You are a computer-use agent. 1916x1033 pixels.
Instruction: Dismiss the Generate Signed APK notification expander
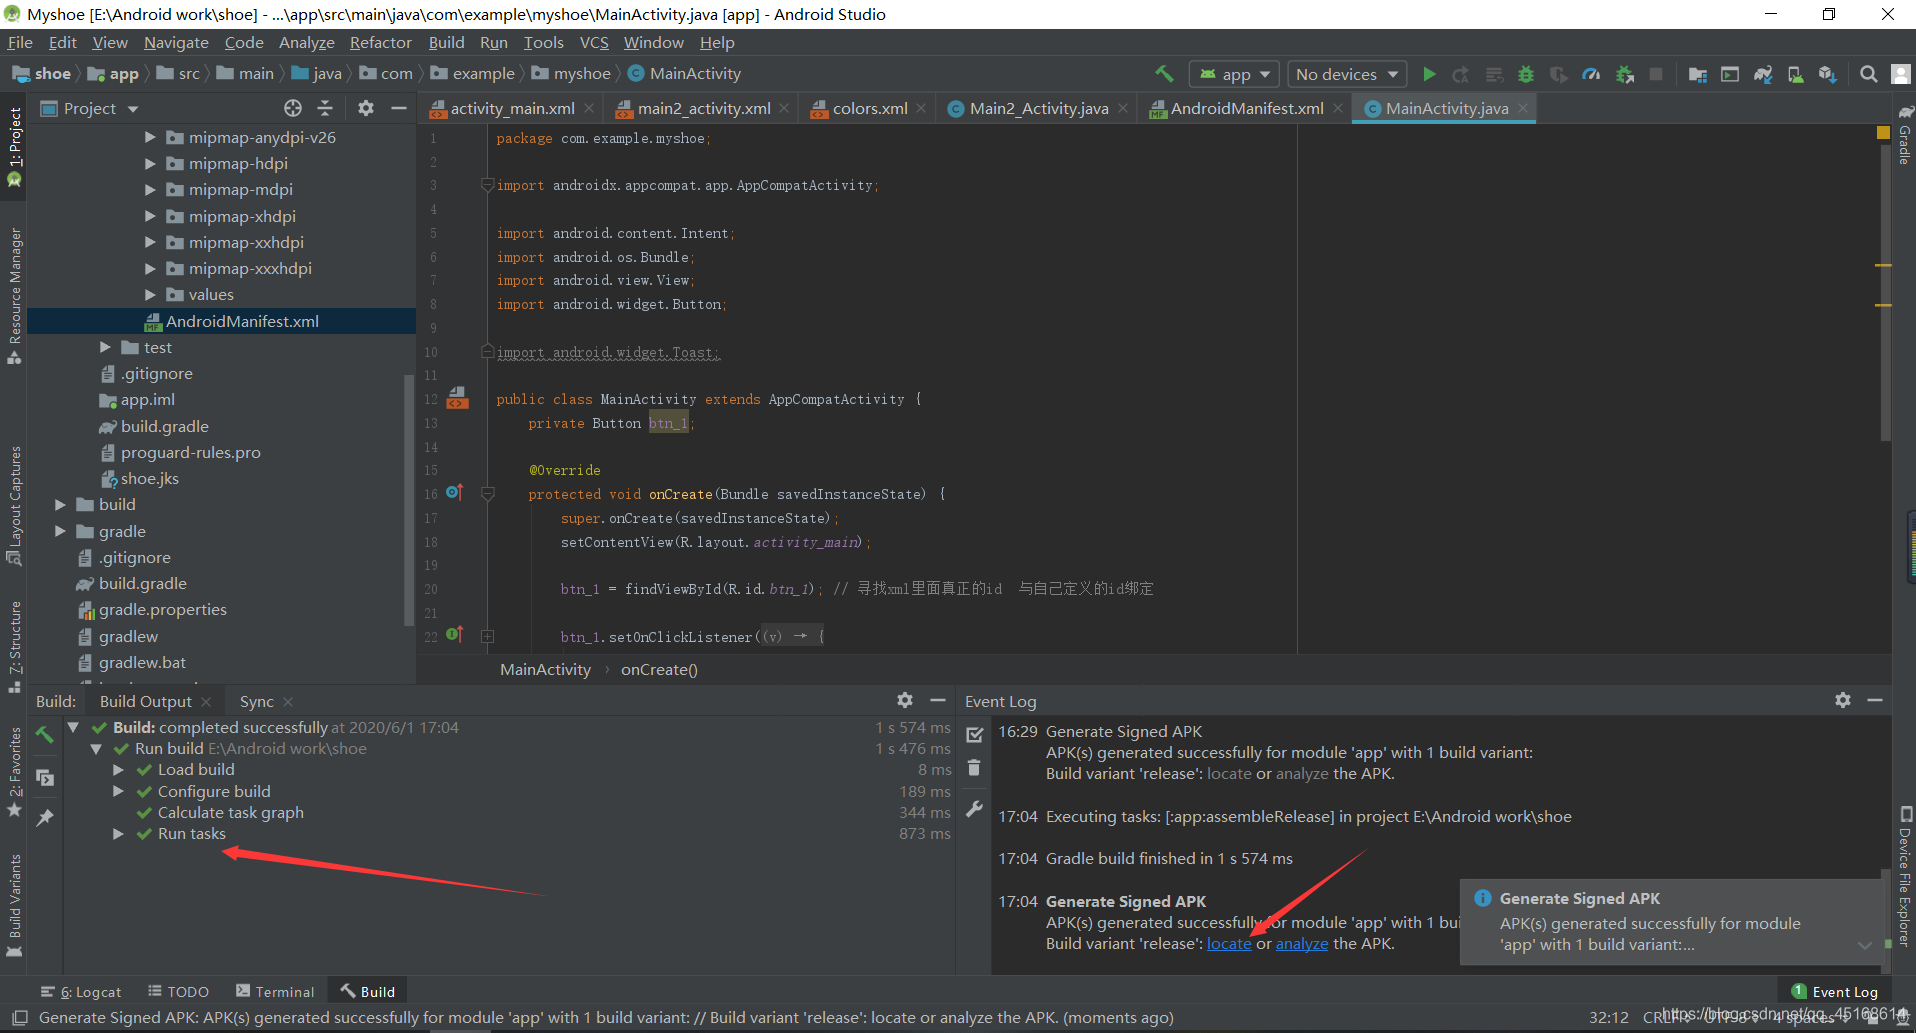tap(1864, 944)
